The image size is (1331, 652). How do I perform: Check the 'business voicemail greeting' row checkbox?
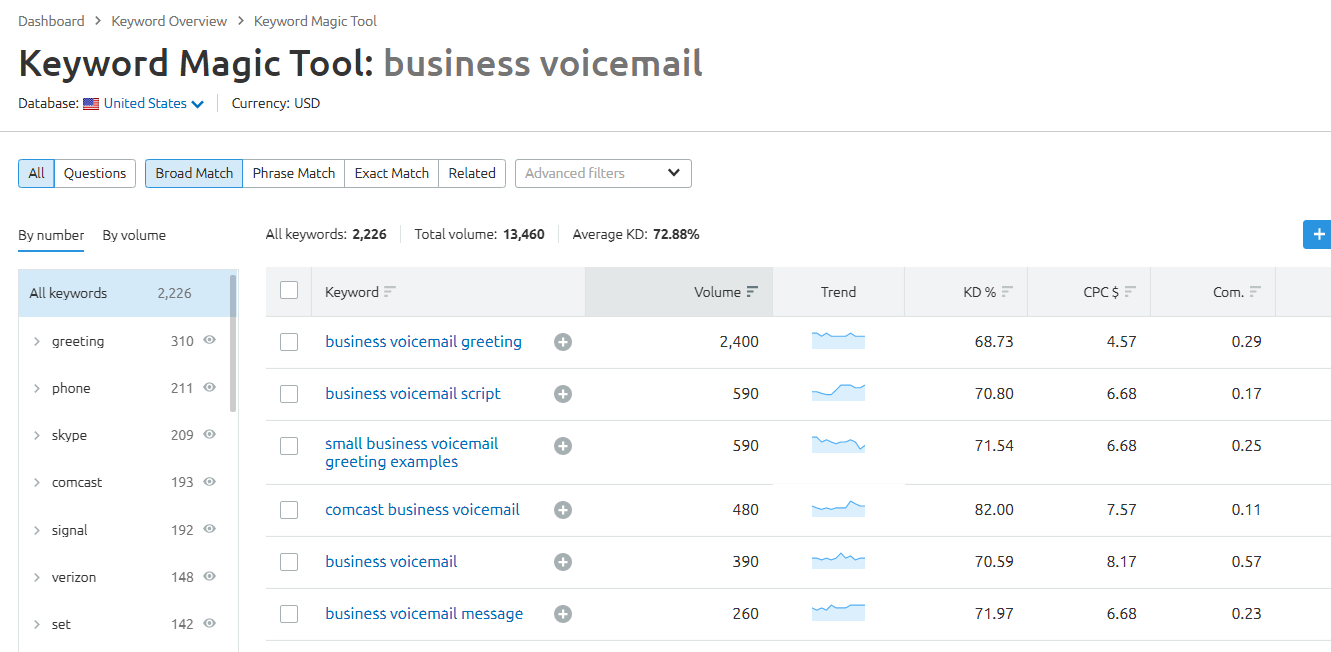click(289, 342)
